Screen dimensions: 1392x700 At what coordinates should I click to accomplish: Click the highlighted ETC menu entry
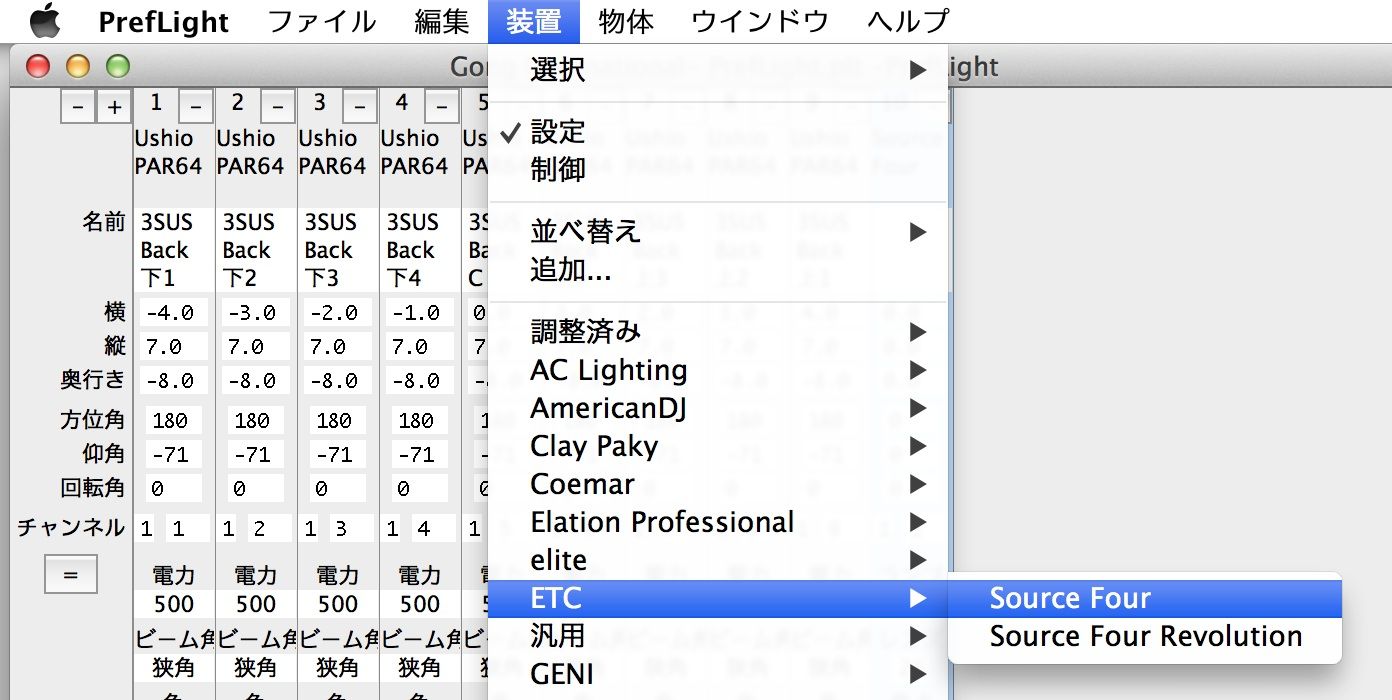tap(718, 598)
